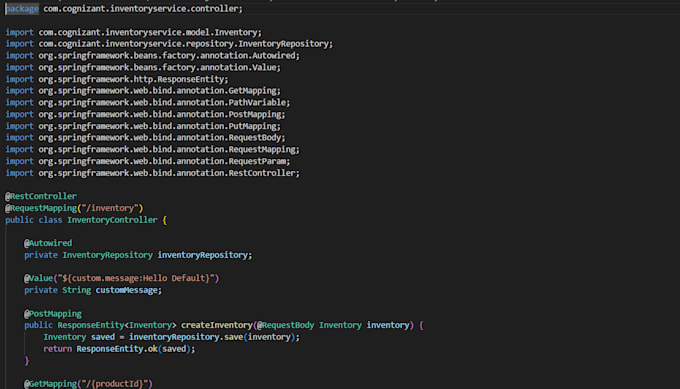Click the @Value custom.message annotation
The image size is (680, 389).
click(x=122, y=278)
